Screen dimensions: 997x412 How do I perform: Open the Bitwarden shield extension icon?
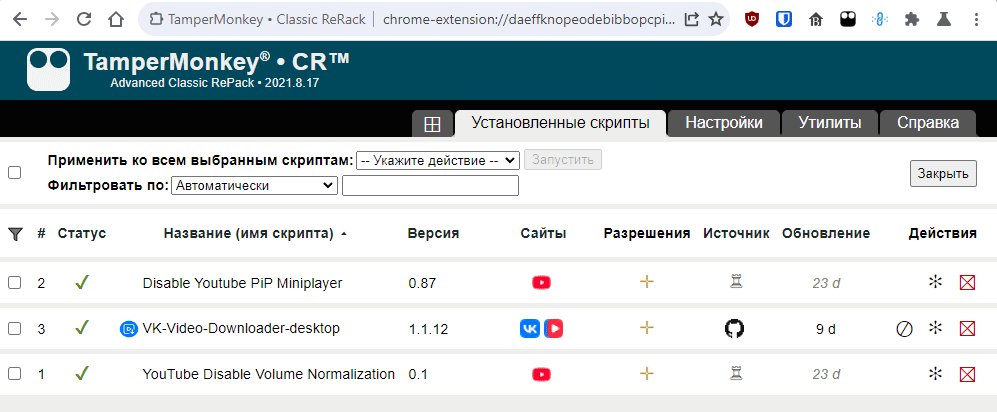(783, 20)
